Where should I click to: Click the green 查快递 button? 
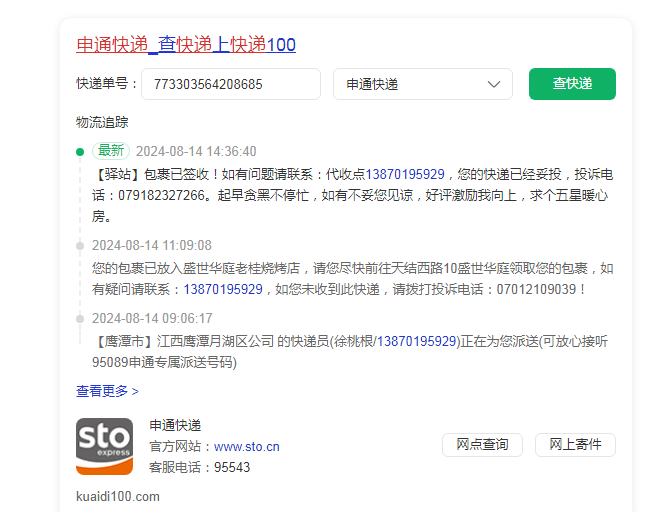pos(572,84)
